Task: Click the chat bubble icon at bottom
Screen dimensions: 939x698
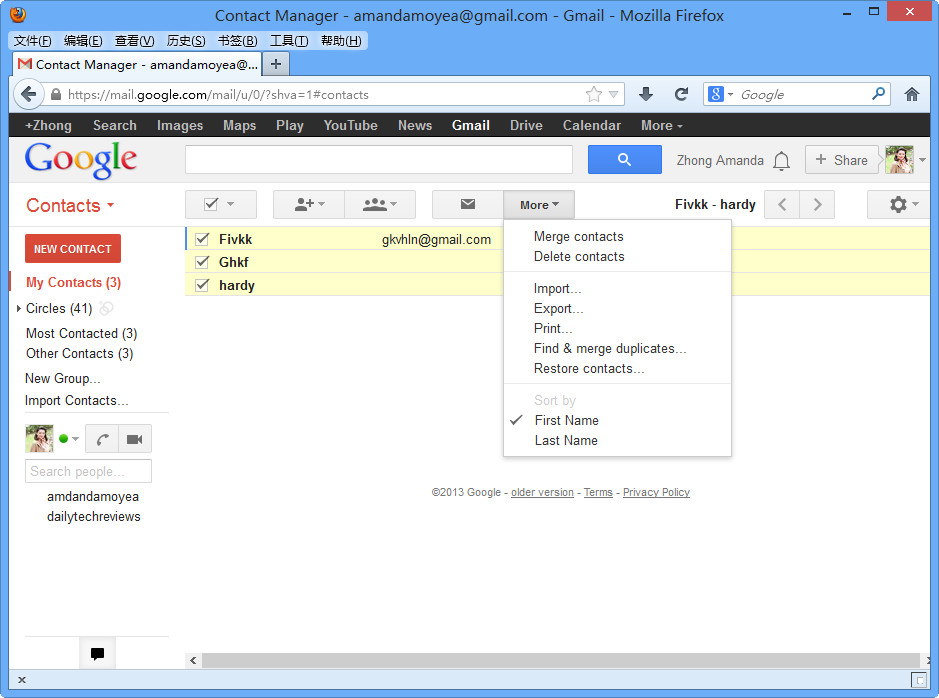Action: pos(97,653)
